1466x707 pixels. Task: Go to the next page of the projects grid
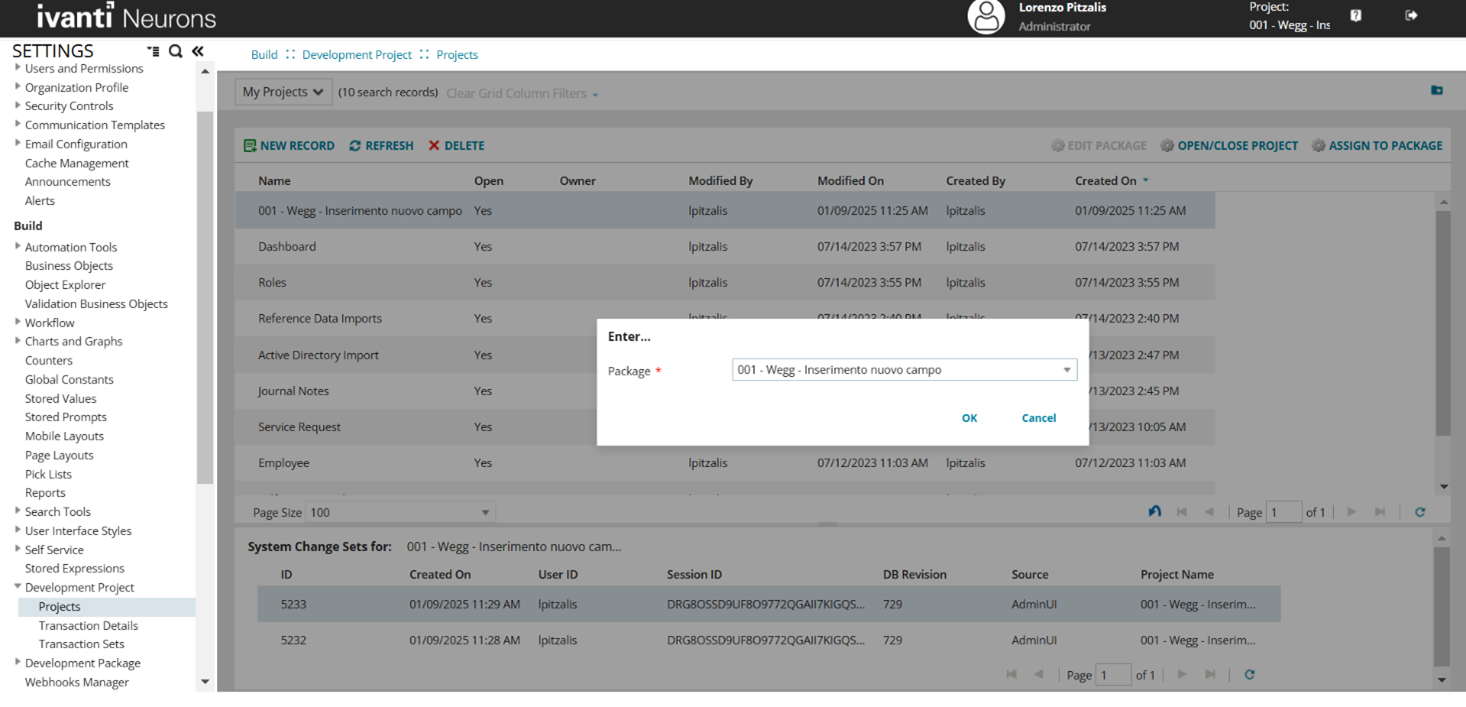[1352, 512]
